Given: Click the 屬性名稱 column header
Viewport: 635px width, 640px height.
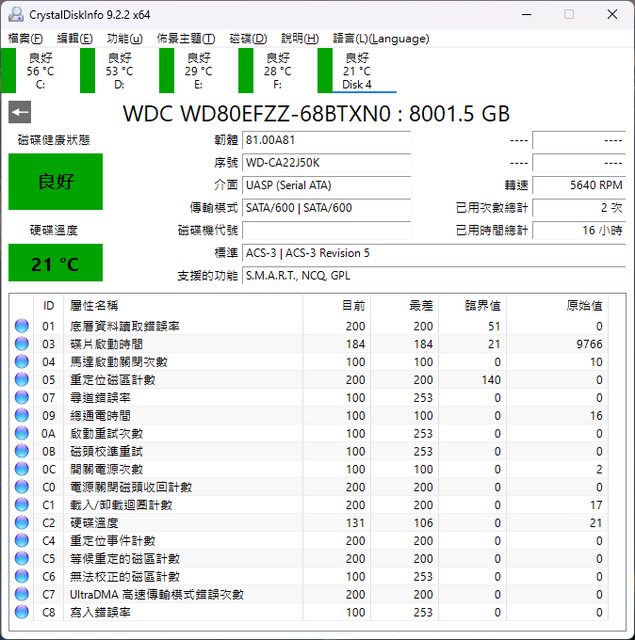Looking at the screenshot, I should point(183,305).
